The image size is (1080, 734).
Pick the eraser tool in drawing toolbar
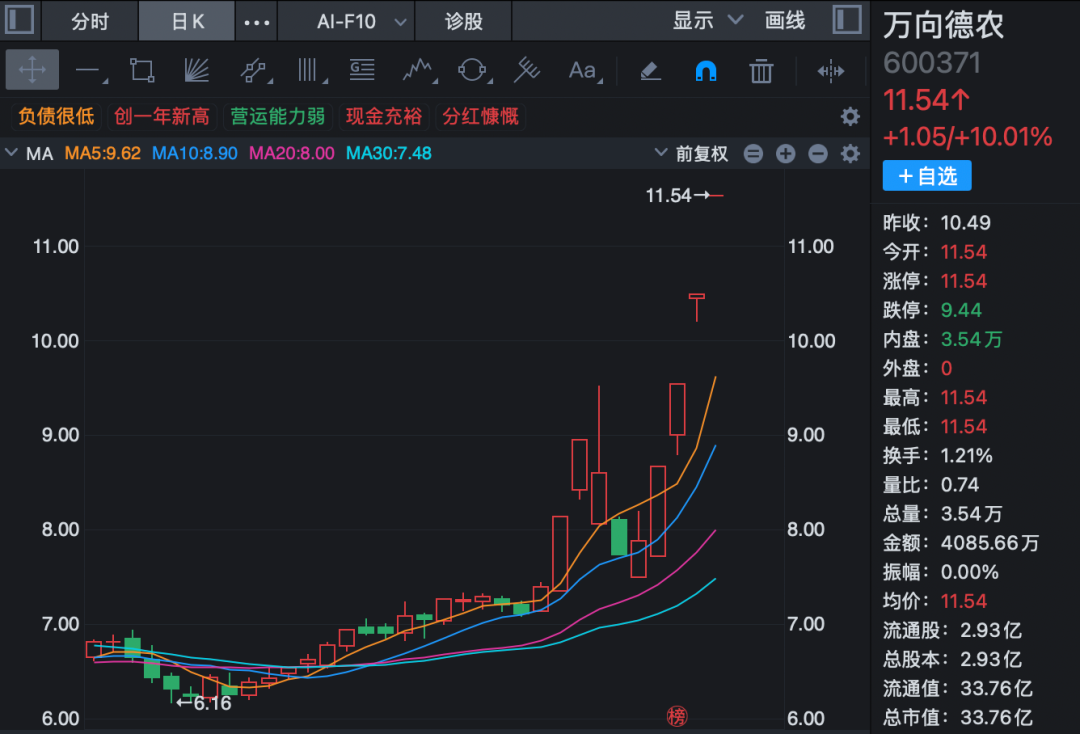point(650,71)
